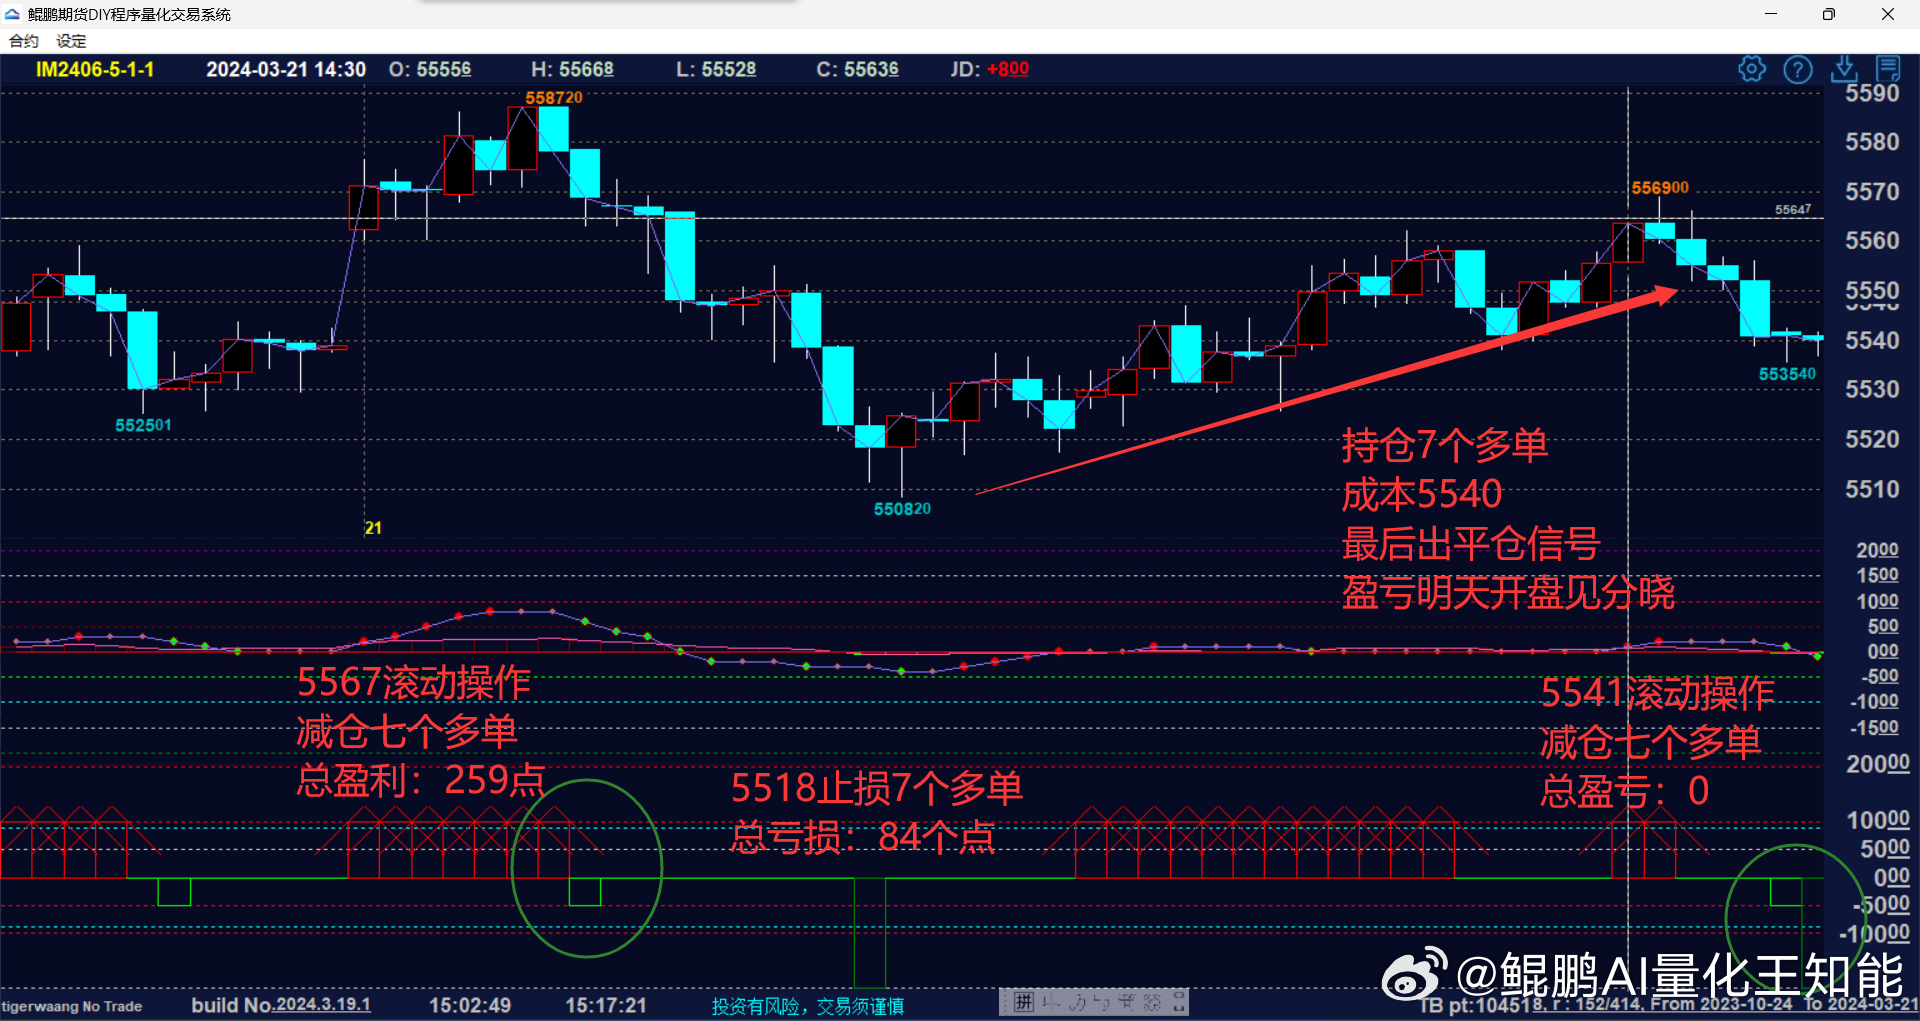The image size is (1920, 1021).
Task: Click the 15:17:21 status bar time
Action: tap(606, 1005)
